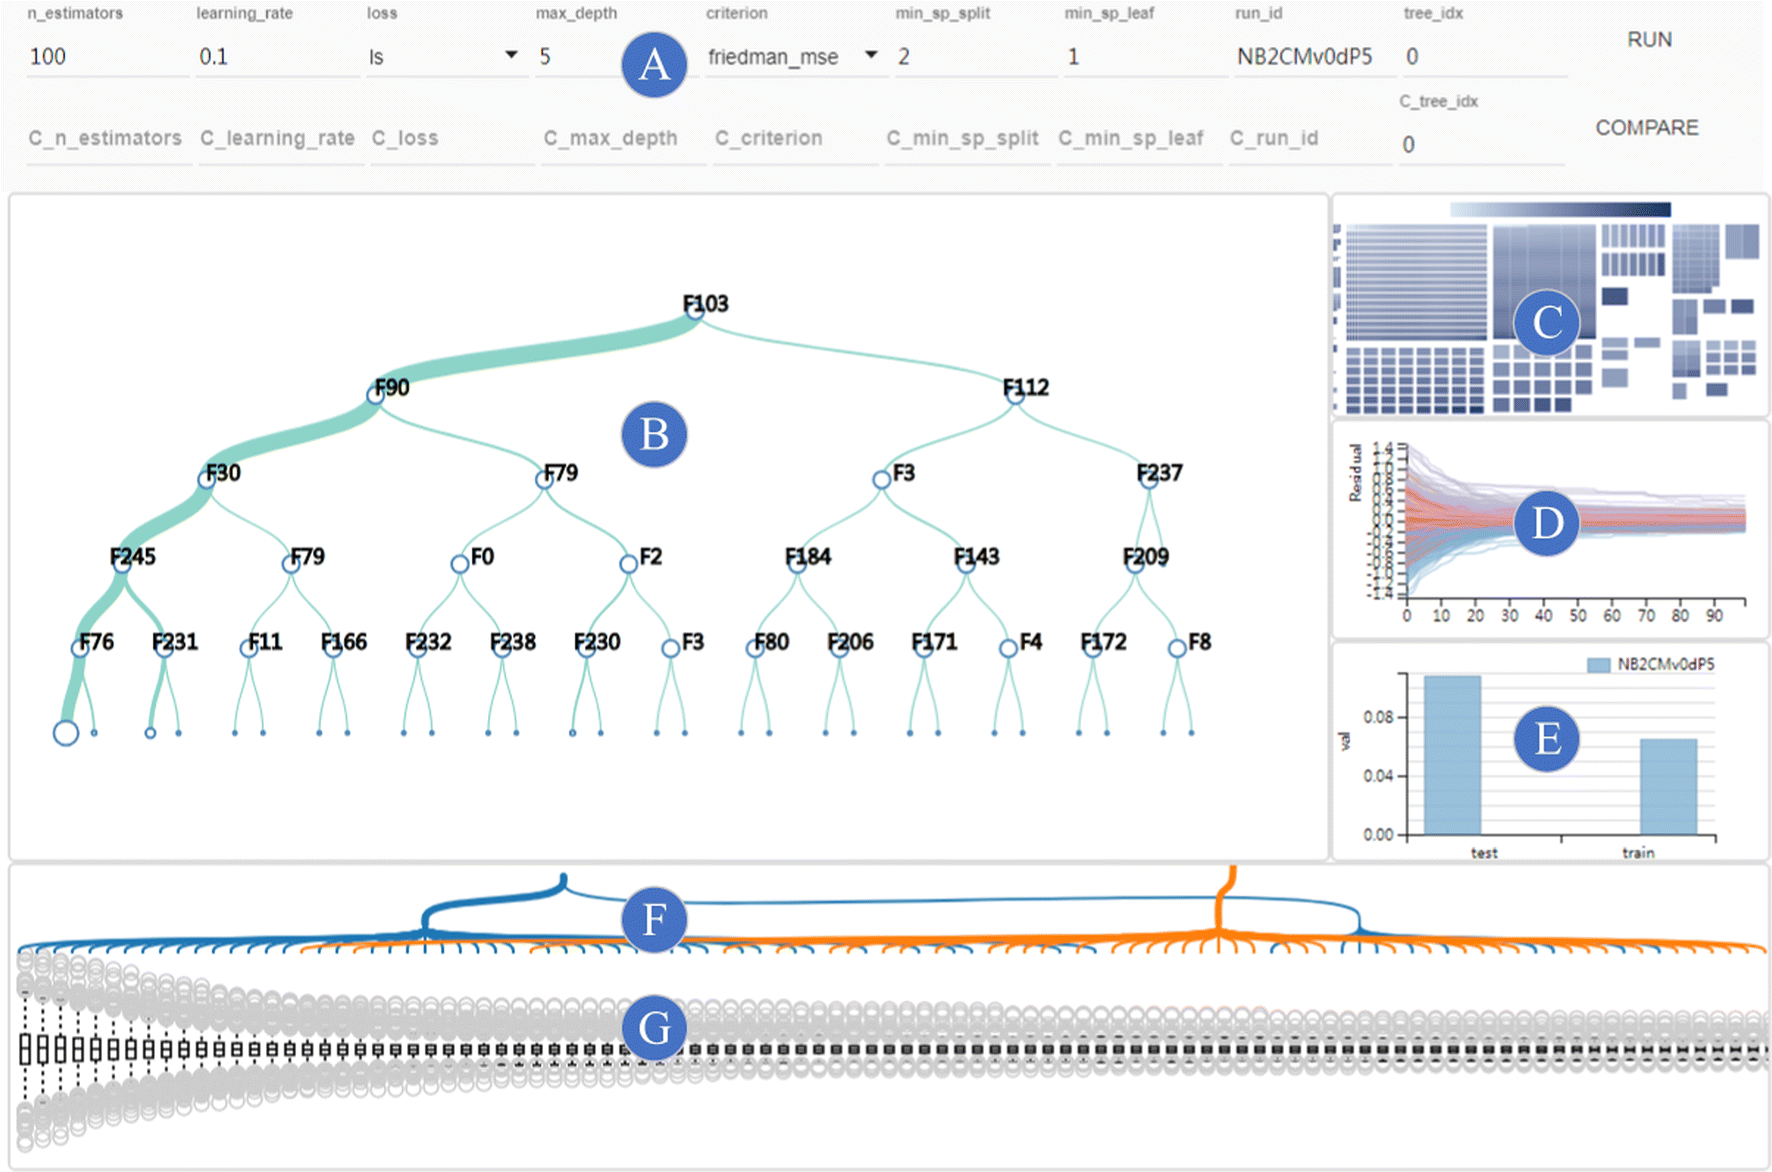
Task: Click blue circle marker A
Action: [x=654, y=65]
